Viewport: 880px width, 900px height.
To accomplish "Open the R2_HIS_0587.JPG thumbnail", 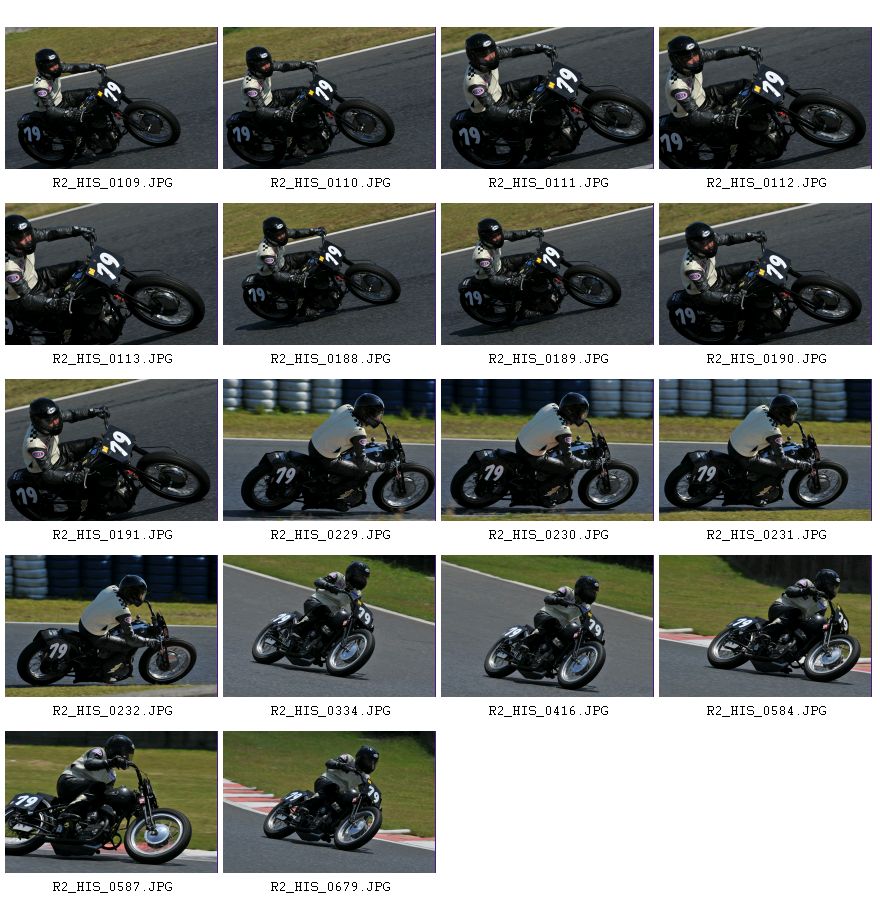I will [111, 802].
